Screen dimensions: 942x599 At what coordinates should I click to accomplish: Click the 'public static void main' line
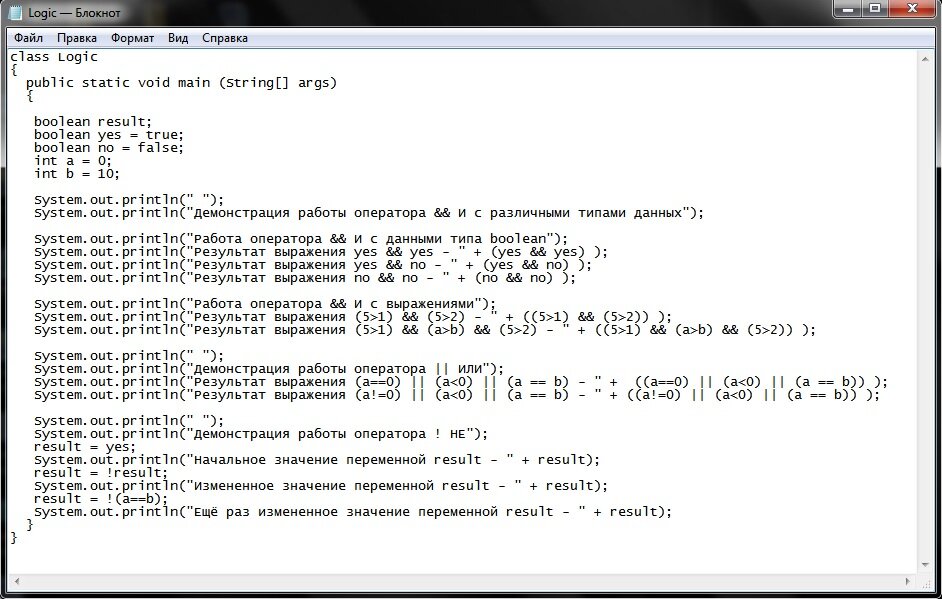point(181,83)
